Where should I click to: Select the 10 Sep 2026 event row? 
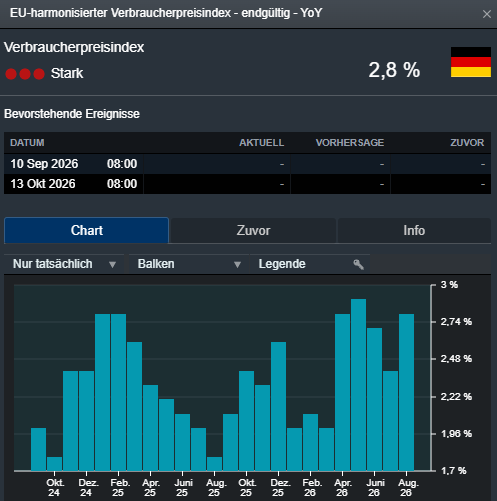click(247, 164)
